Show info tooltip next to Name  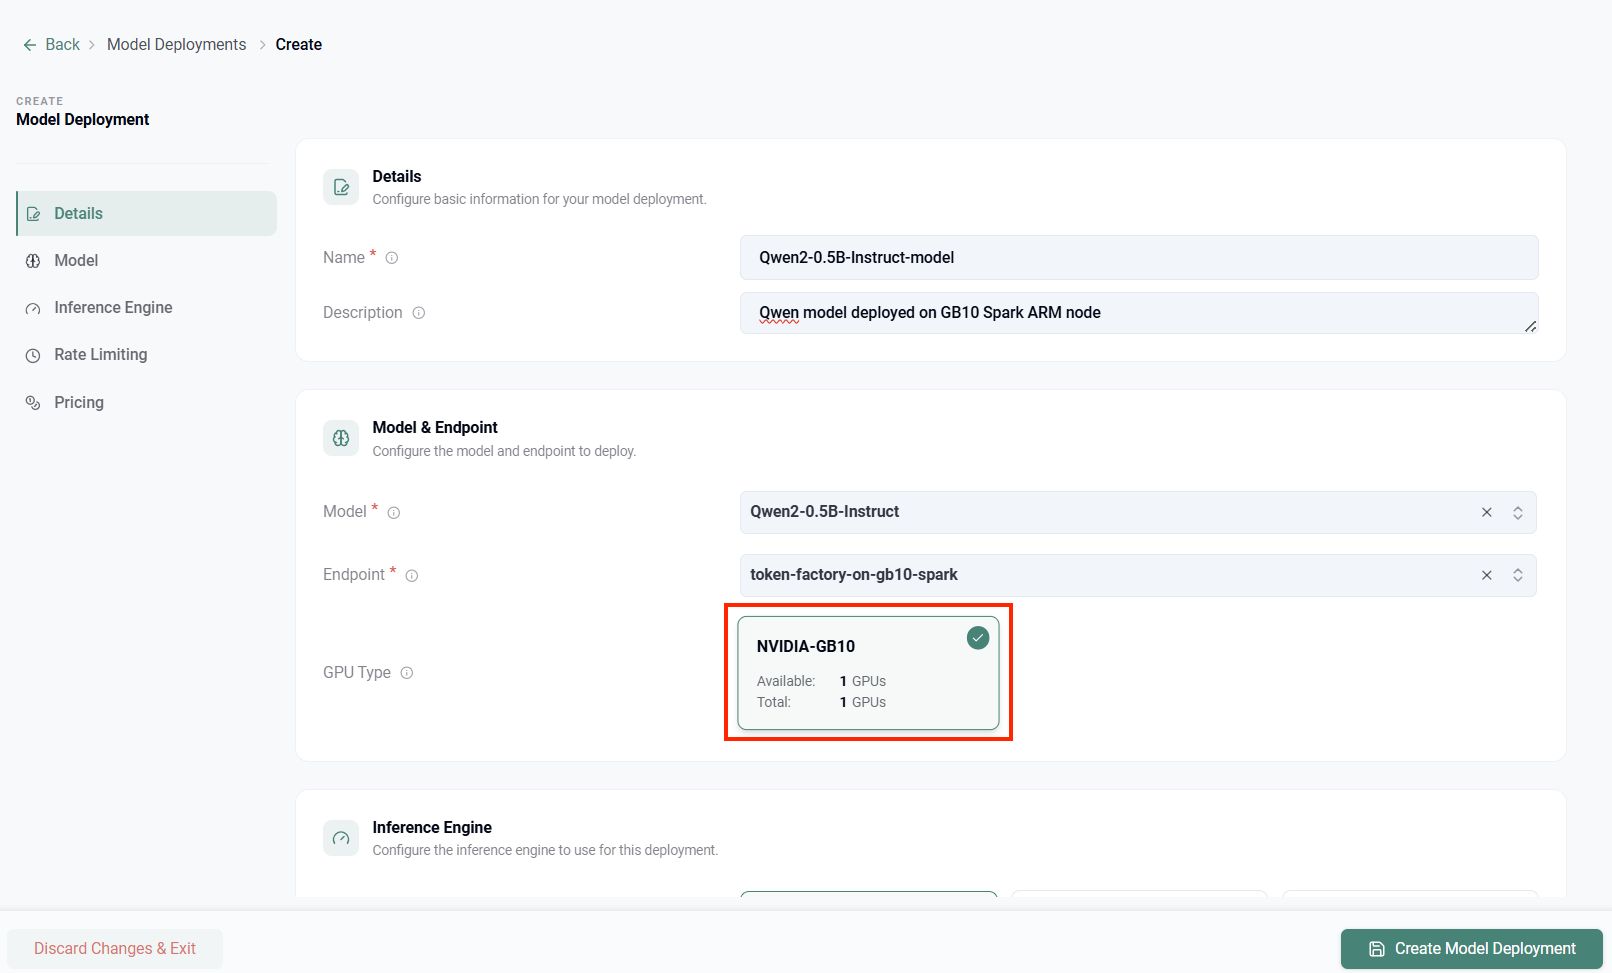tap(392, 258)
